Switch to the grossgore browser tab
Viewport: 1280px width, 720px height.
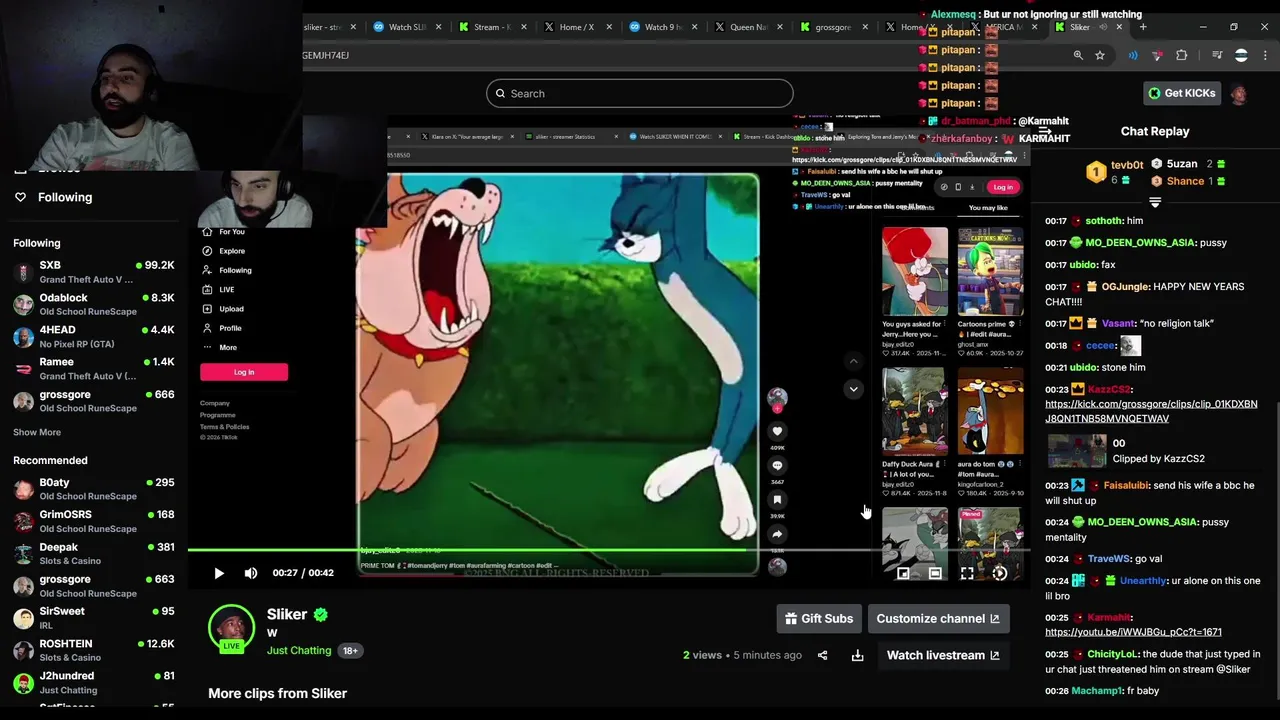833,27
